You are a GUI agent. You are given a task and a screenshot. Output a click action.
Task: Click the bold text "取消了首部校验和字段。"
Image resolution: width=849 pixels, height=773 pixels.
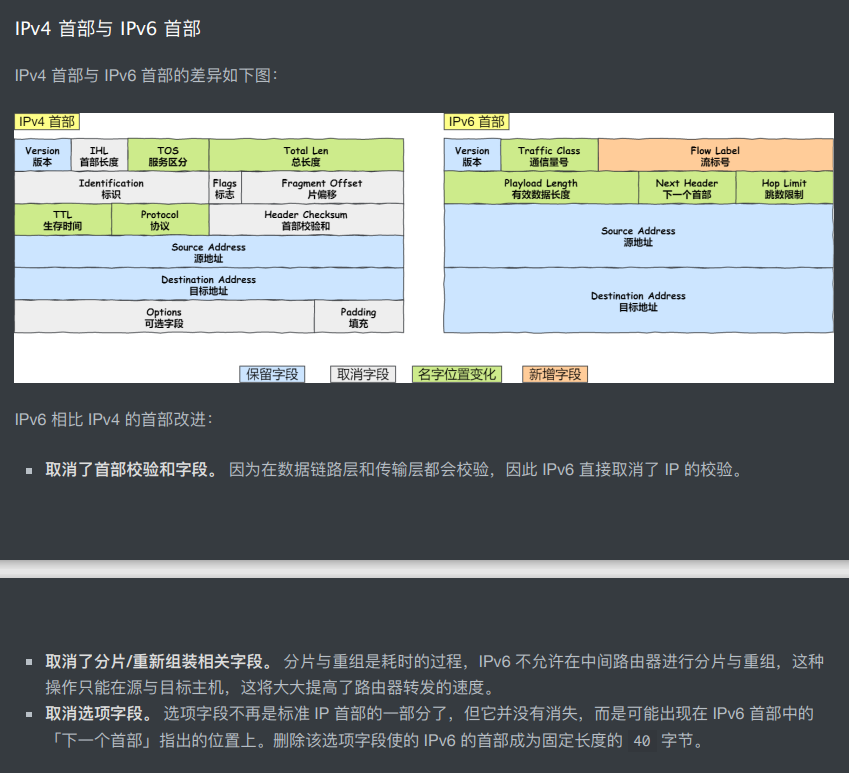(x=132, y=469)
